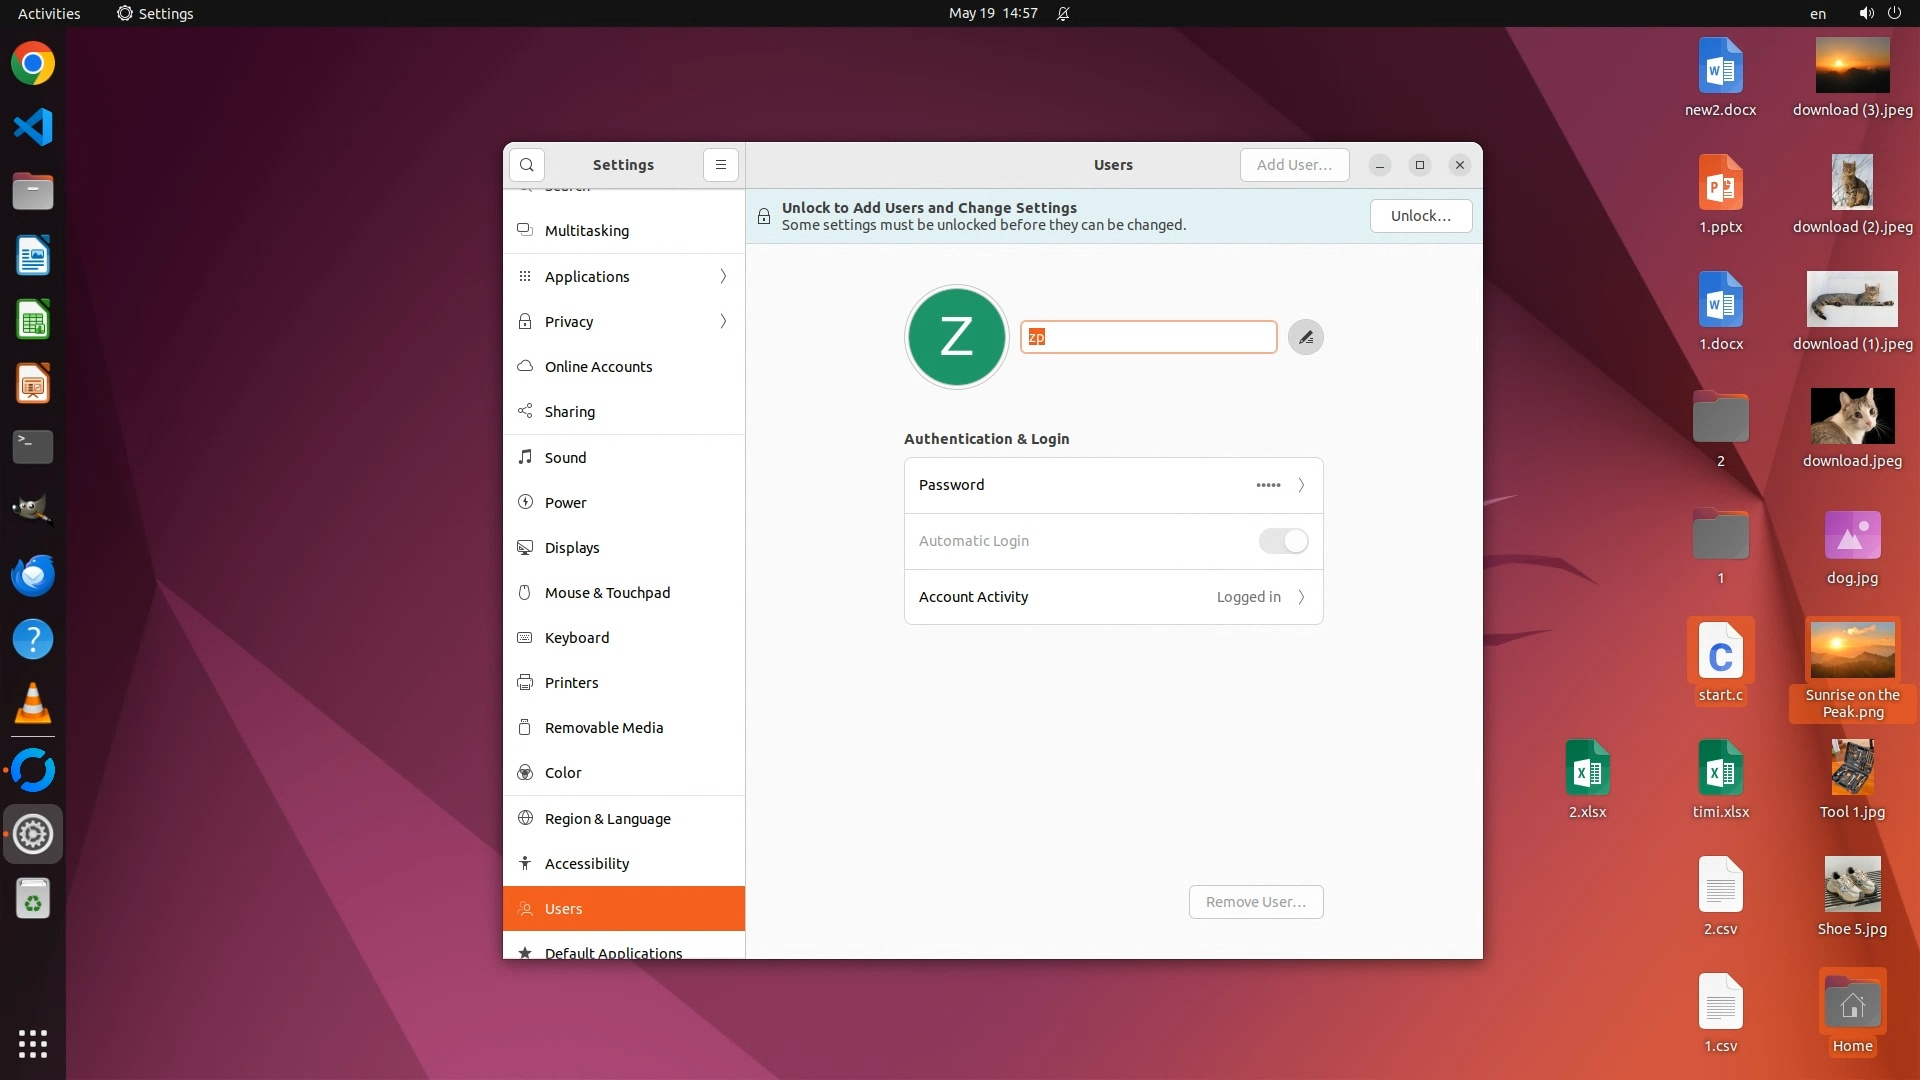The image size is (1920, 1080).
Task: Toggle the Automatic Login switch
Action: (1283, 541)
